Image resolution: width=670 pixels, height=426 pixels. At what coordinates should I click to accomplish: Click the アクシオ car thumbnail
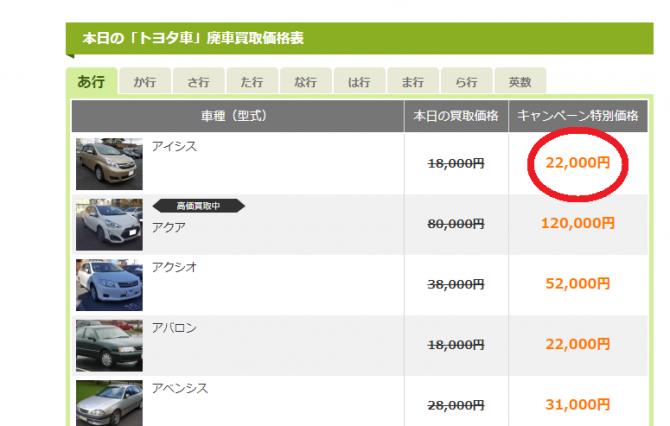click(109, 285)
